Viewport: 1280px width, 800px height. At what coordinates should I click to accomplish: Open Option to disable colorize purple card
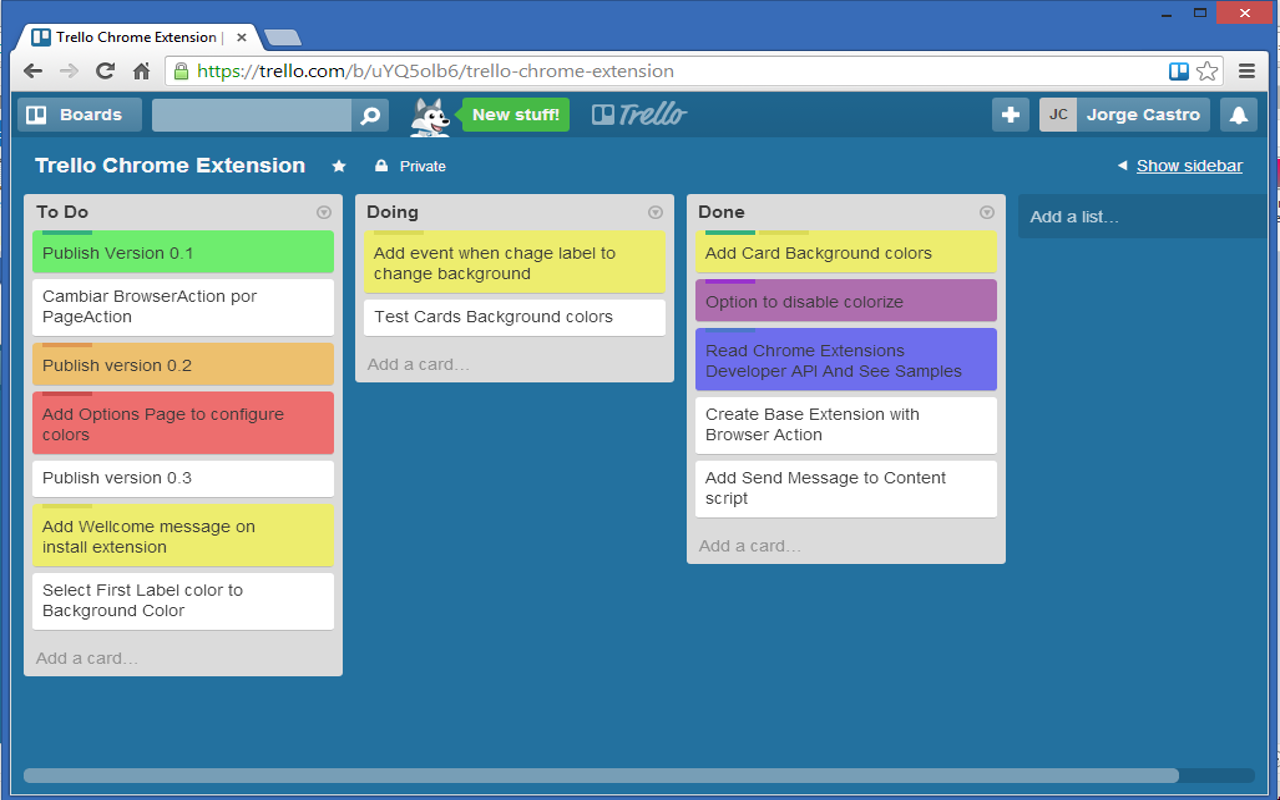[x=846, y=300]
